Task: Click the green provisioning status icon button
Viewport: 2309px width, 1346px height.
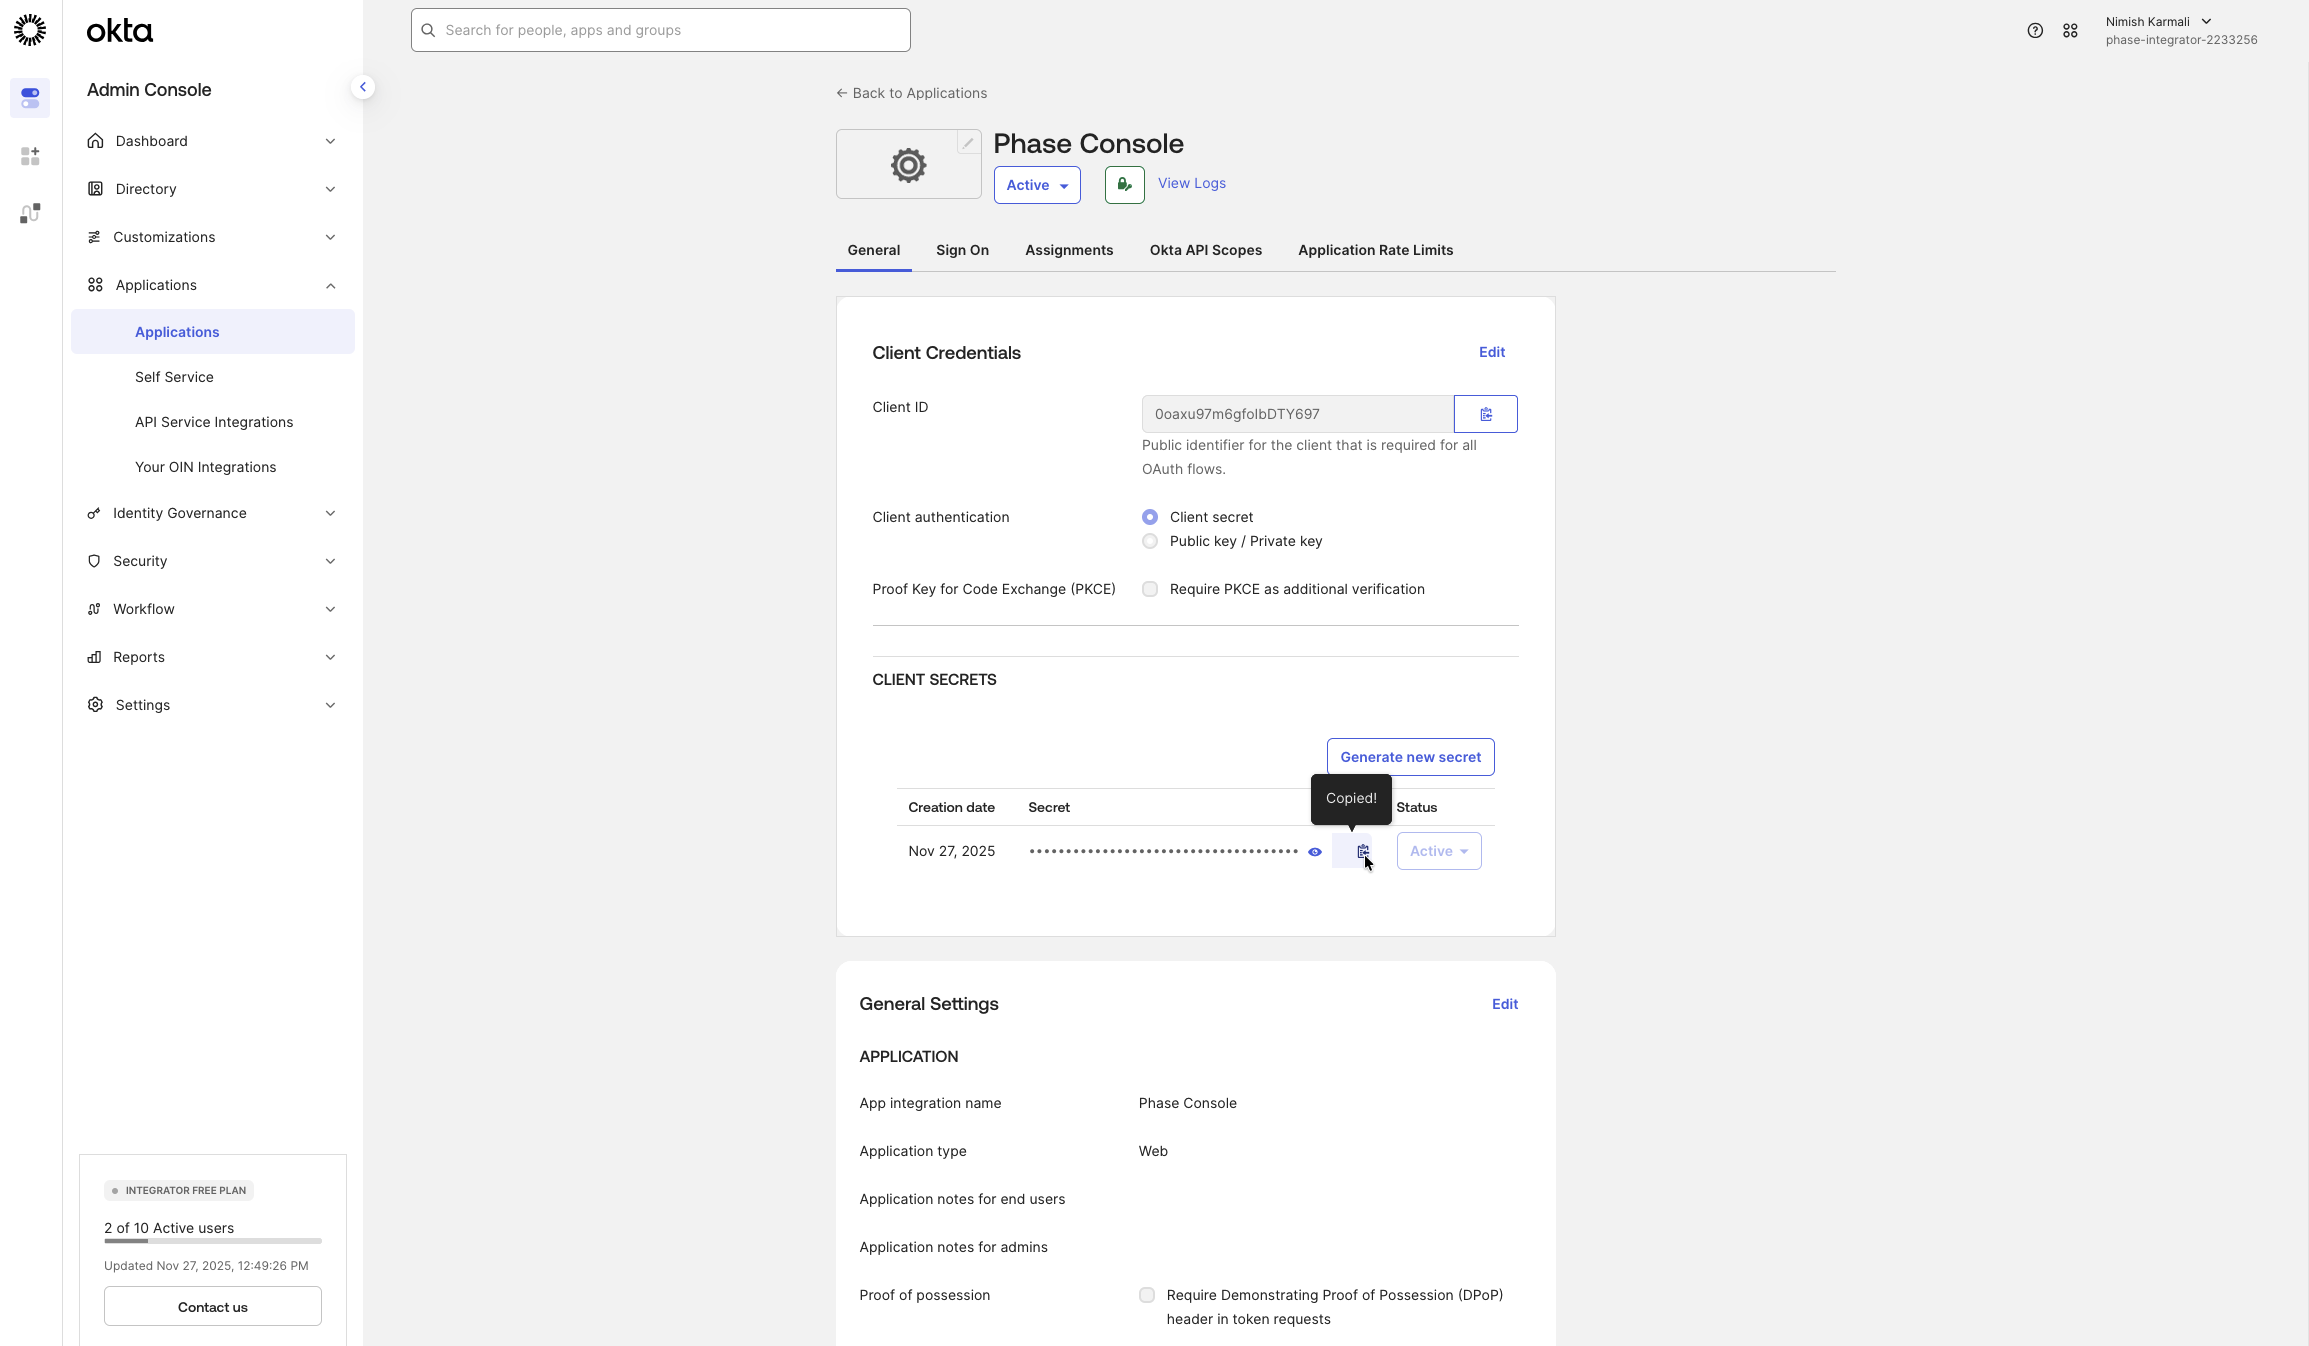Action: pyautogui.click(x=1125, y=185)
